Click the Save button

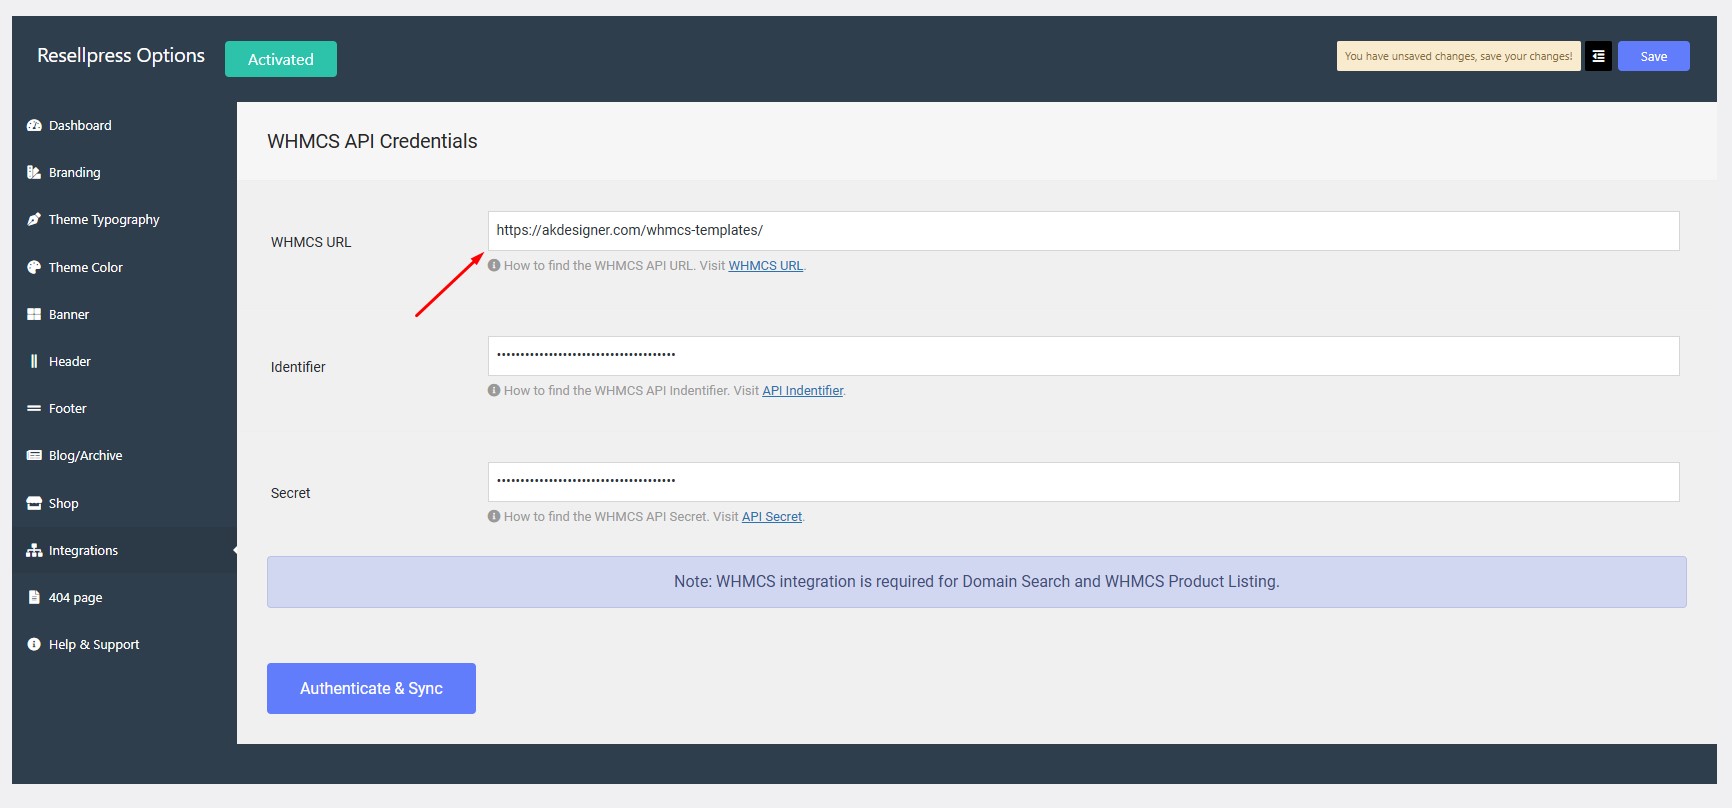point(1654,56)
